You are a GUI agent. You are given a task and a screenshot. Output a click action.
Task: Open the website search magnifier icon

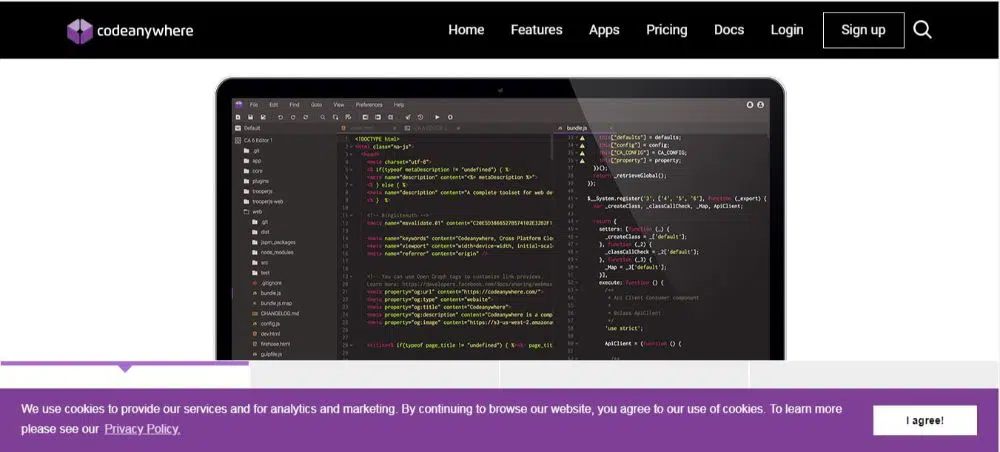coord(922,30)
